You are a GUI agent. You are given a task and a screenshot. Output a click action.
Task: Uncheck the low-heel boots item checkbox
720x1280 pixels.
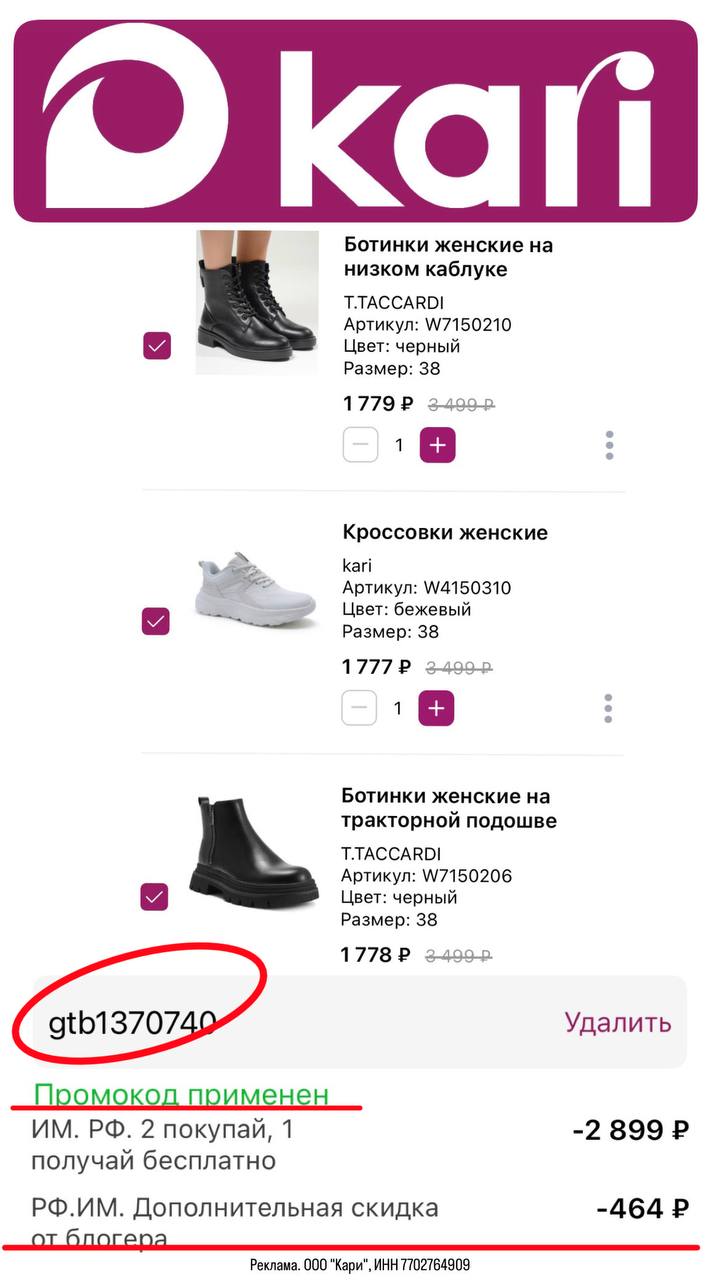[x=157, y=346]
